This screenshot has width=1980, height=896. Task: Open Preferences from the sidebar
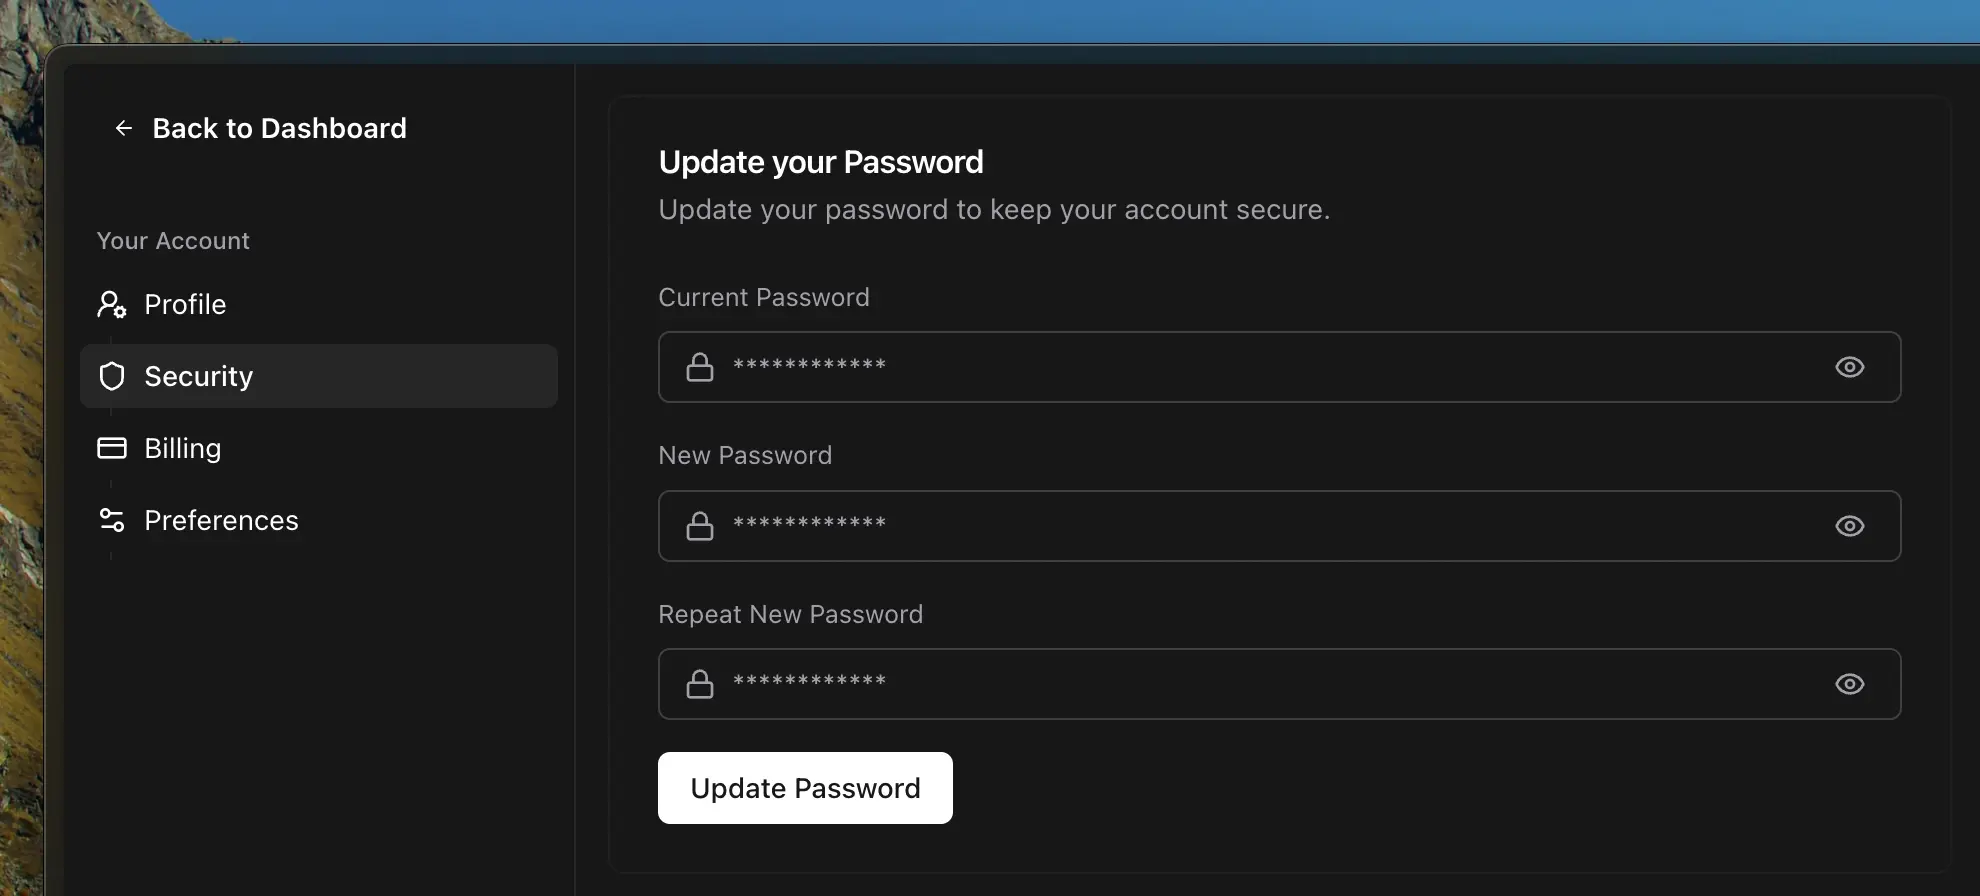coord(221,520)
